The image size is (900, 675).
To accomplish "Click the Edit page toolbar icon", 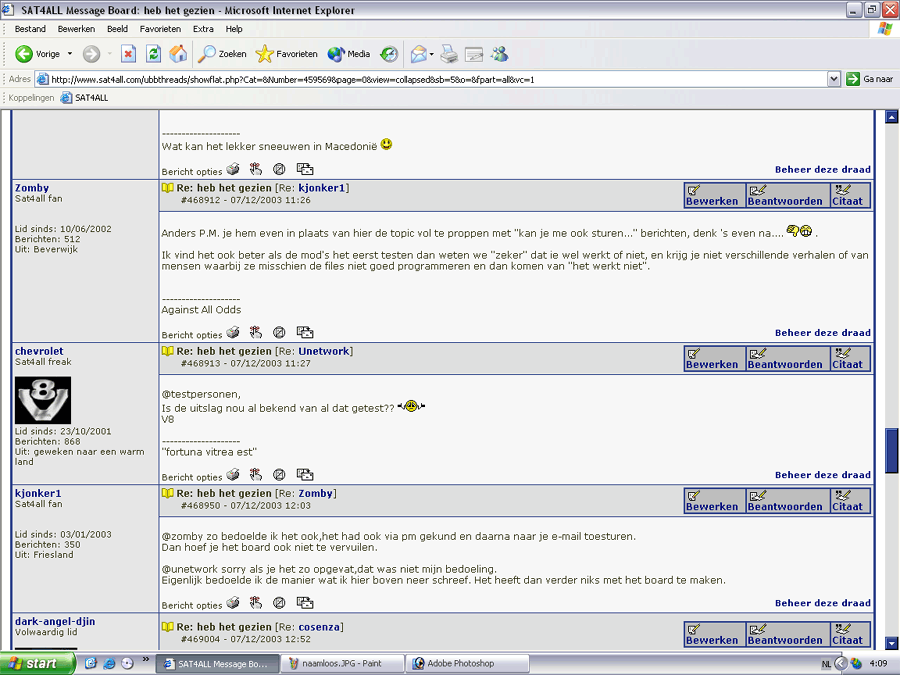I will click(474, 54).
